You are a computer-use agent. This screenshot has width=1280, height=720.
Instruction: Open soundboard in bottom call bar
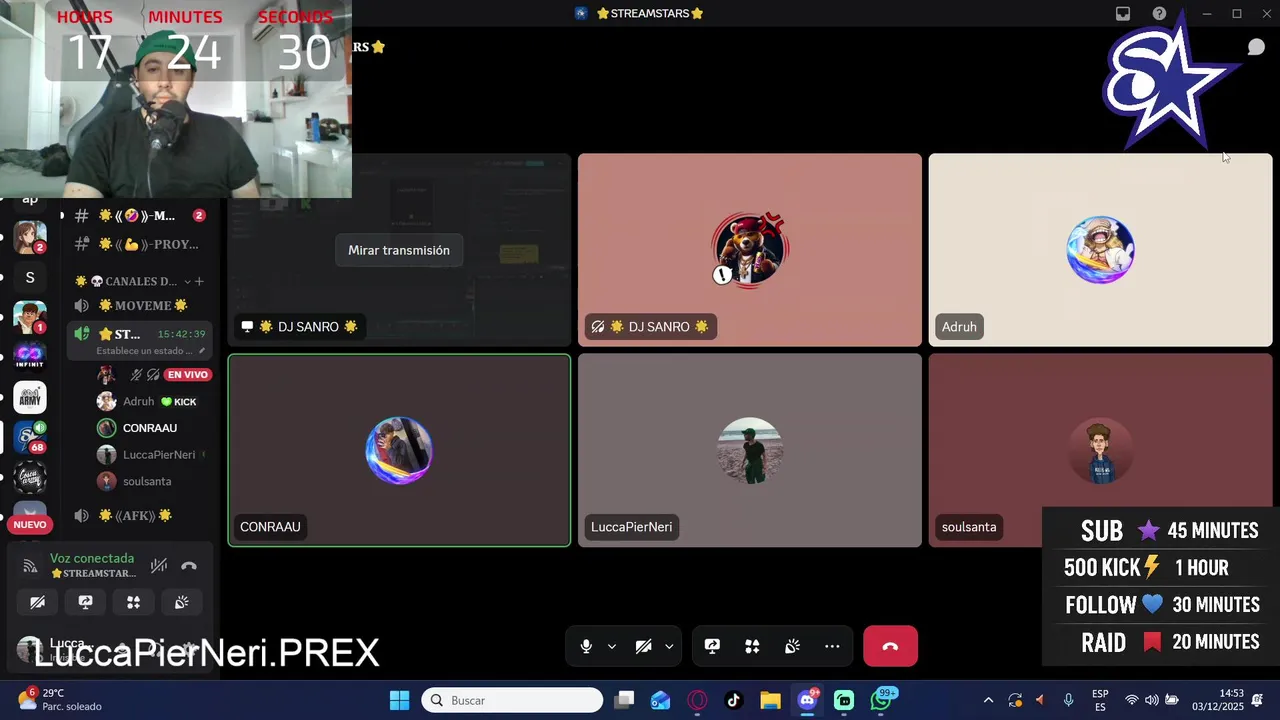[792, 647]
